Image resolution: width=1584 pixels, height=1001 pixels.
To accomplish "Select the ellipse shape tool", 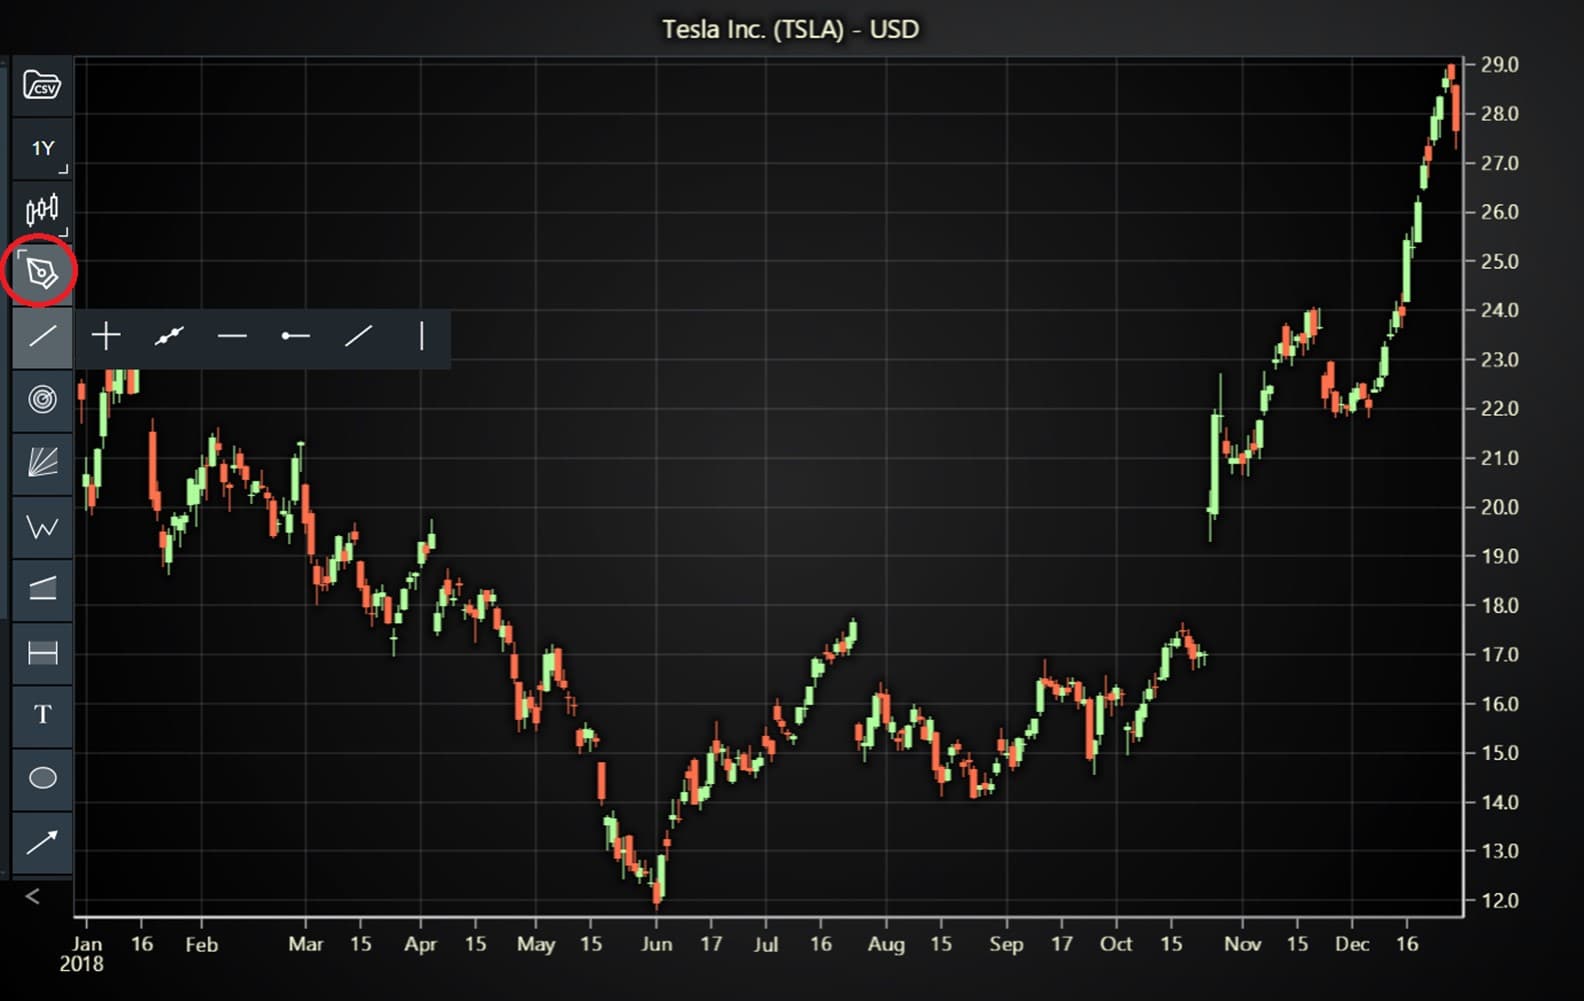I will [42, 778].
